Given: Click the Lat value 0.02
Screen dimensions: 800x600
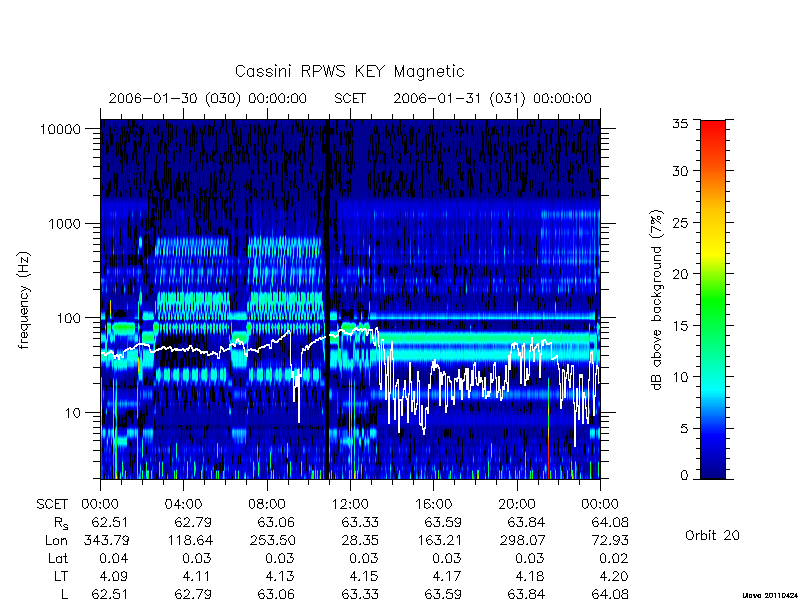Looking at the screenshot, I should pos(614,558).
